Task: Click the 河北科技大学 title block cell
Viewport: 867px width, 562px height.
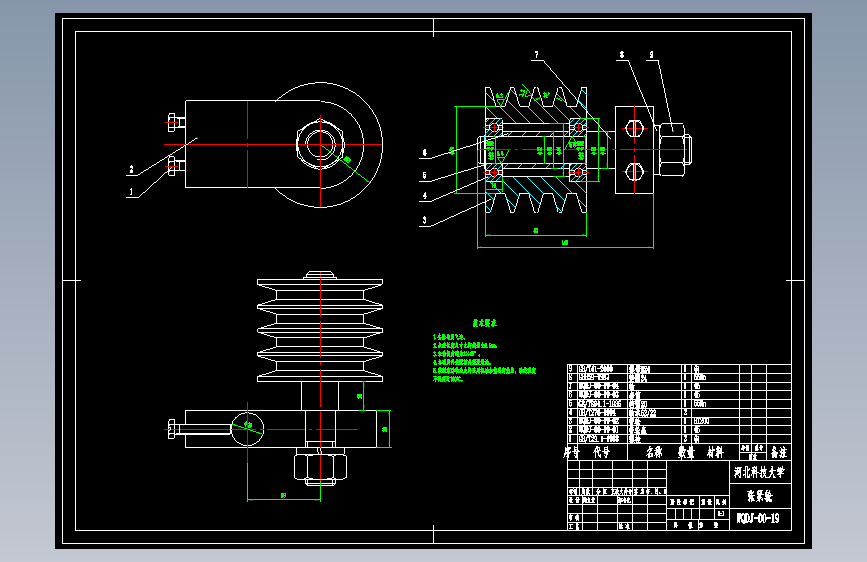Action: (x=760, y=472)
